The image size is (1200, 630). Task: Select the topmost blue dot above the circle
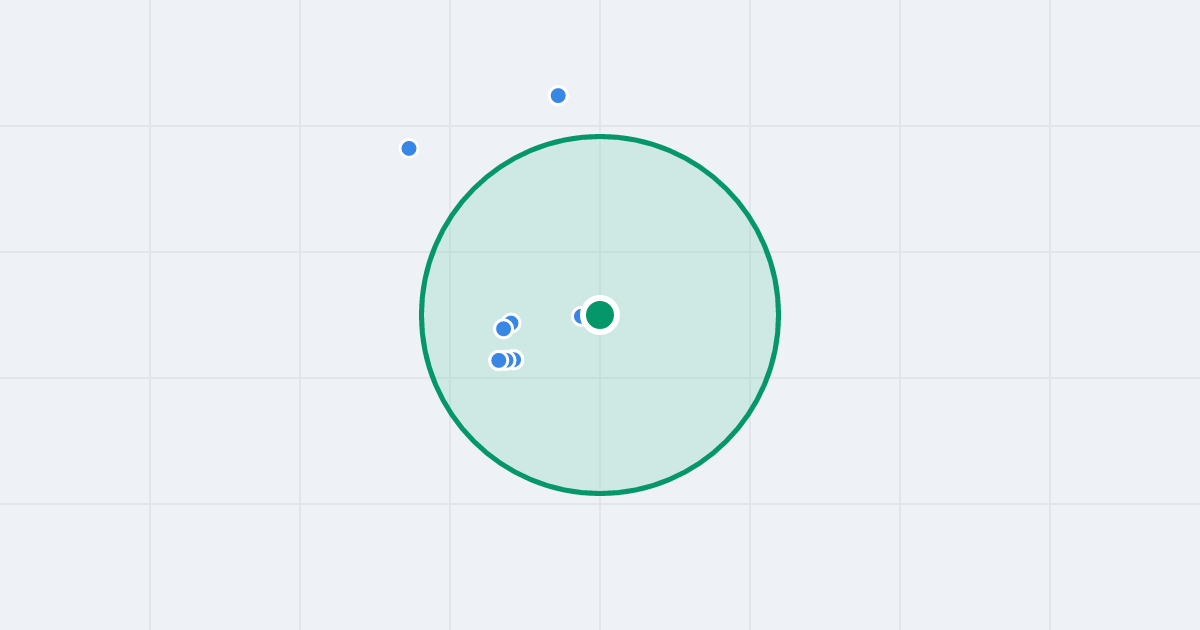(558, 96)
